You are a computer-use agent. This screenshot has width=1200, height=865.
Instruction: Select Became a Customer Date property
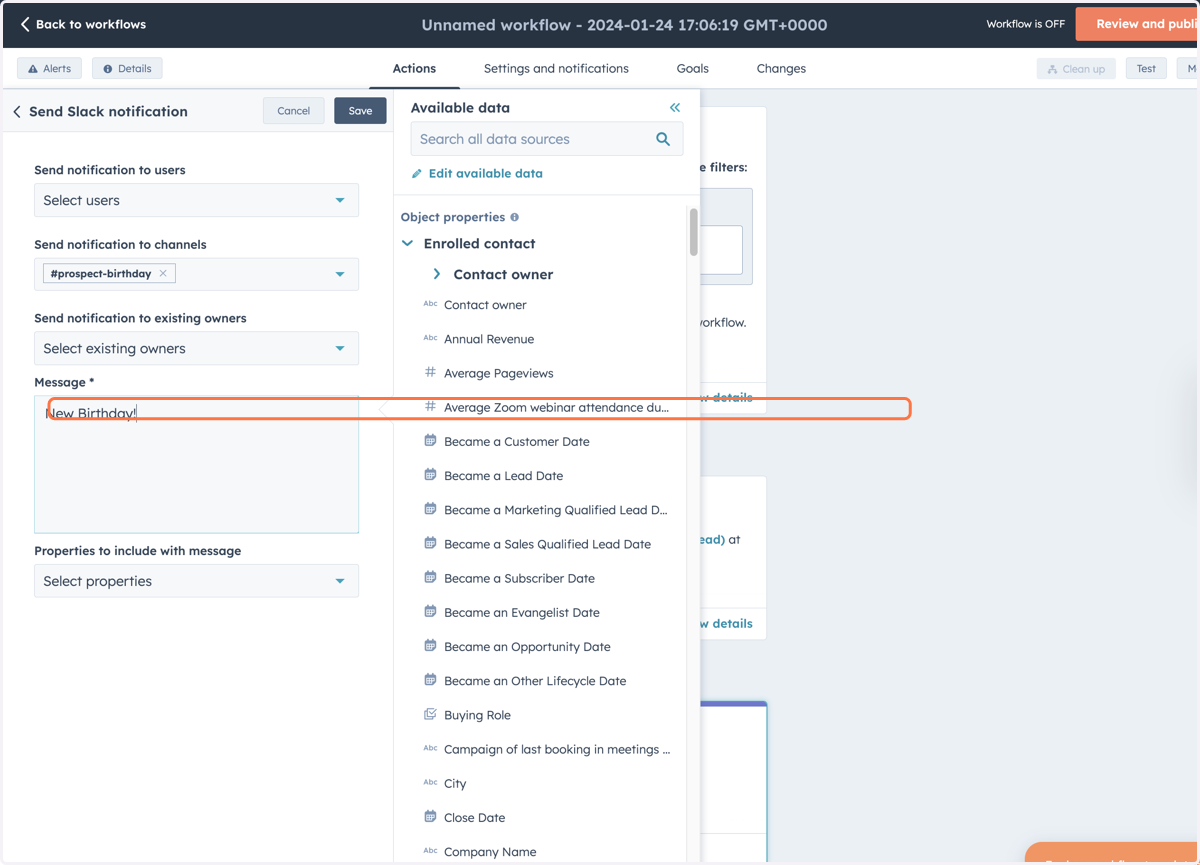tap(516, 441)
